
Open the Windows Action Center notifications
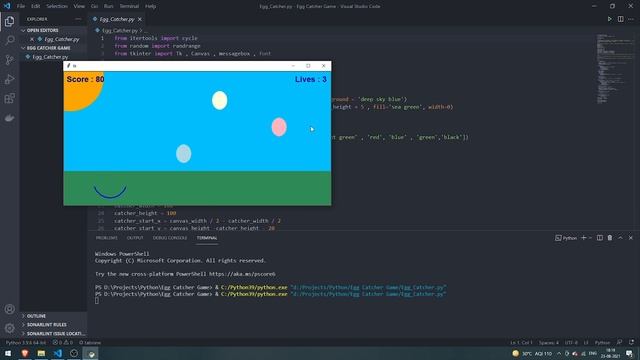coord(629,353)
